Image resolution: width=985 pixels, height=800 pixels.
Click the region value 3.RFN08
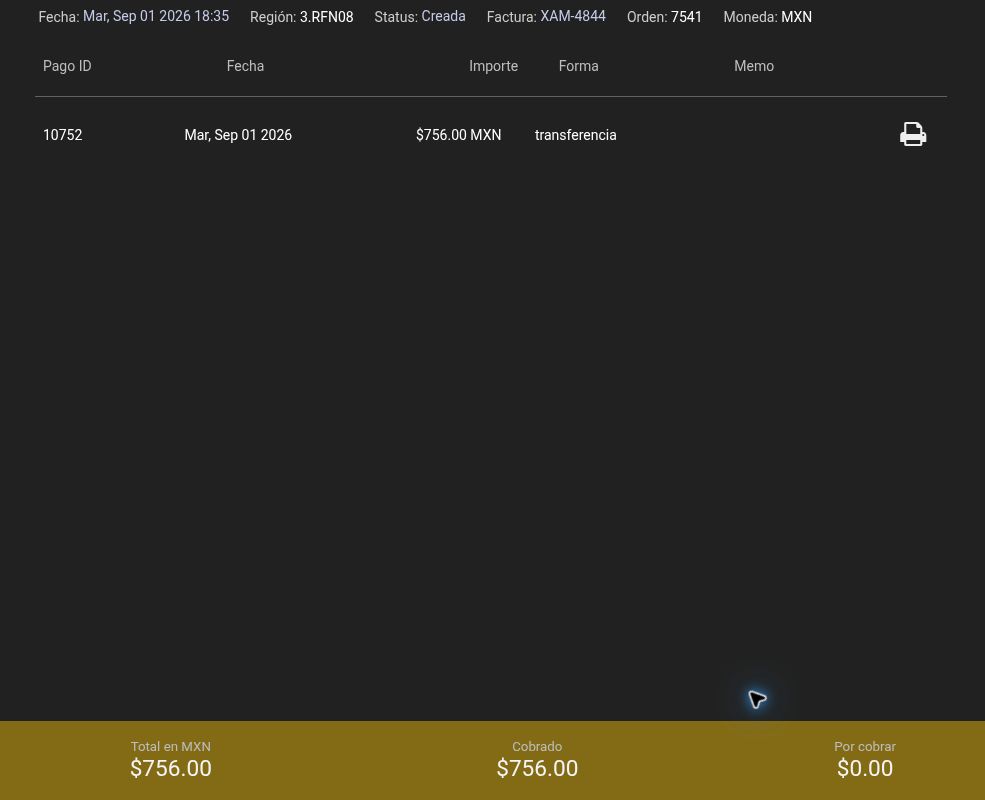click(327, 17)
